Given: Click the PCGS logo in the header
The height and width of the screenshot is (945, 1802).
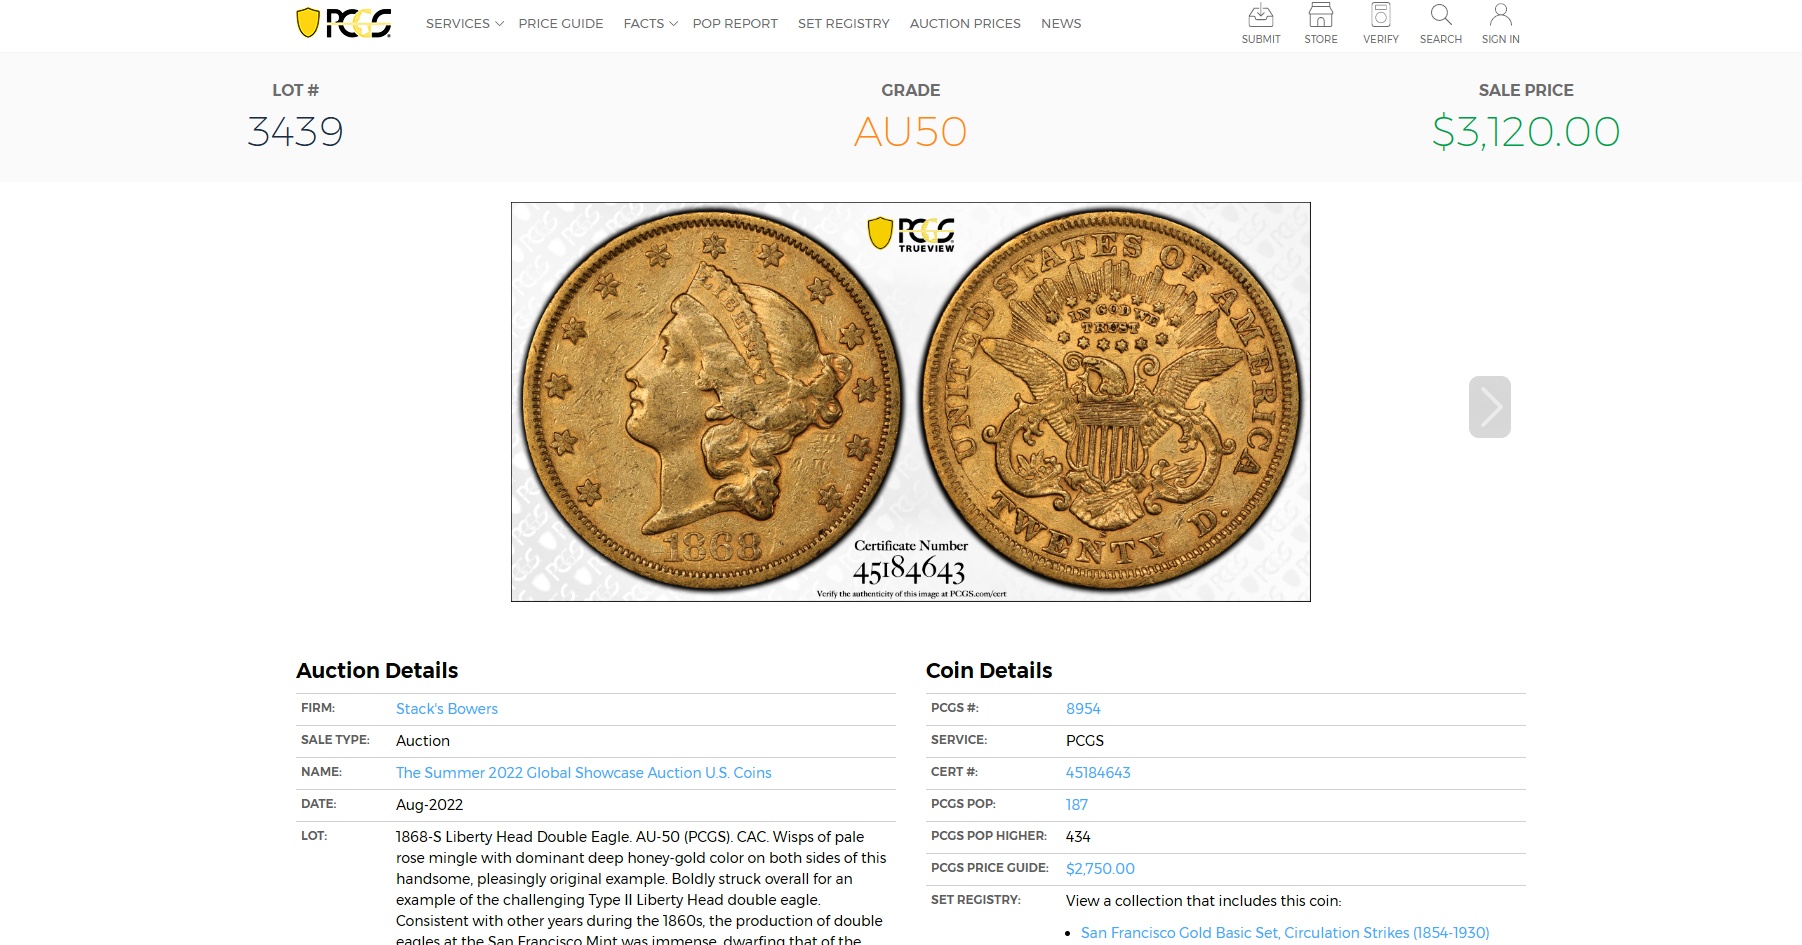Looking at the screenshot, I should pos(344,23).
